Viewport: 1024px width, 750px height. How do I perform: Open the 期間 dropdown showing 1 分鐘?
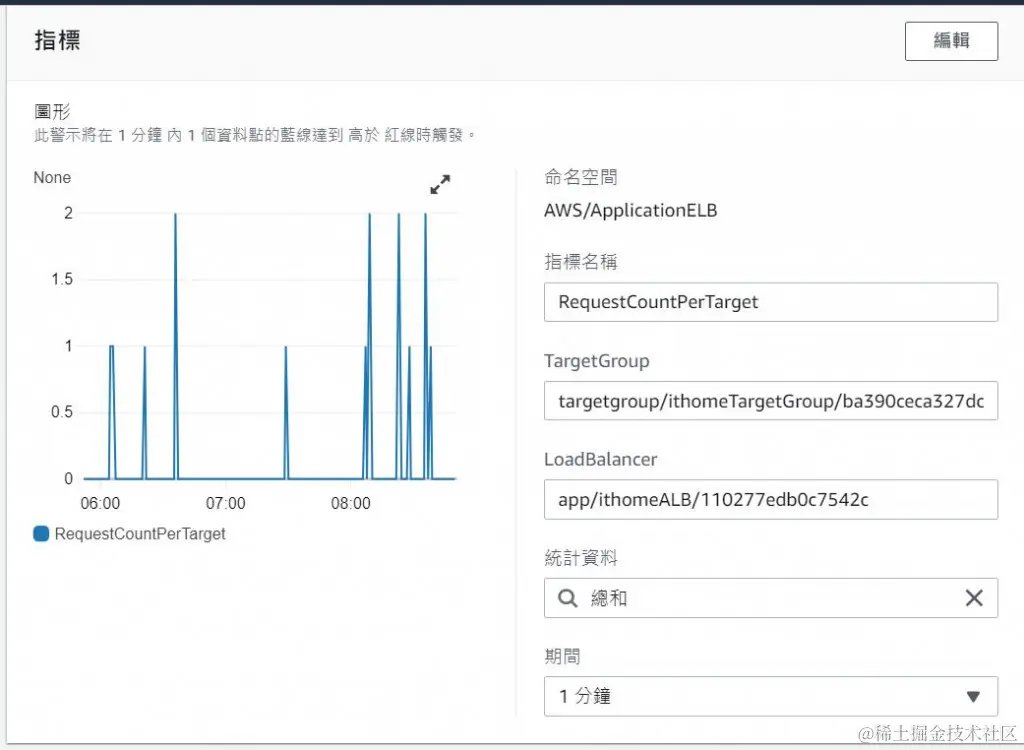tap(770, 696)
